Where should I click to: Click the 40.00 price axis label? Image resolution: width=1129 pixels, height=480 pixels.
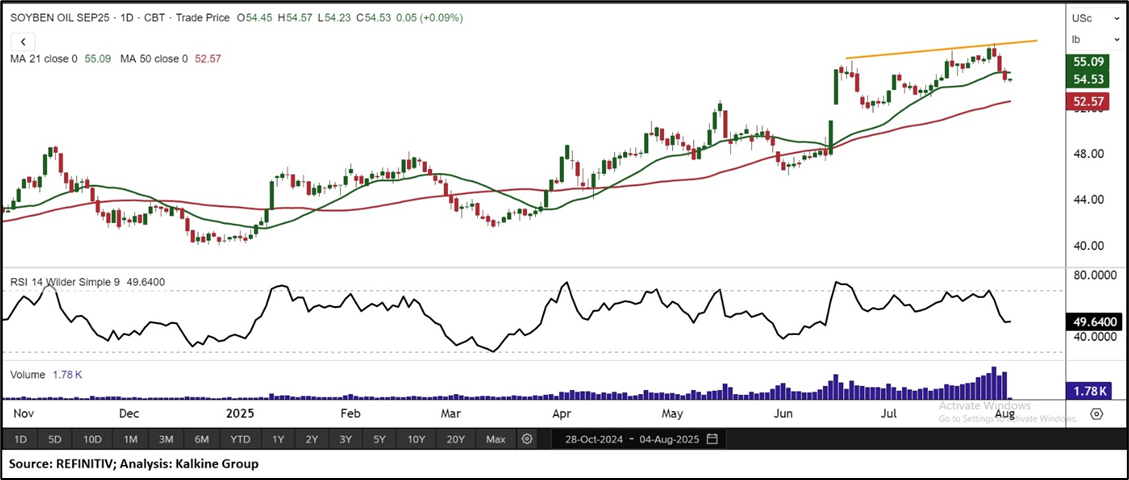click(1087, 245)
